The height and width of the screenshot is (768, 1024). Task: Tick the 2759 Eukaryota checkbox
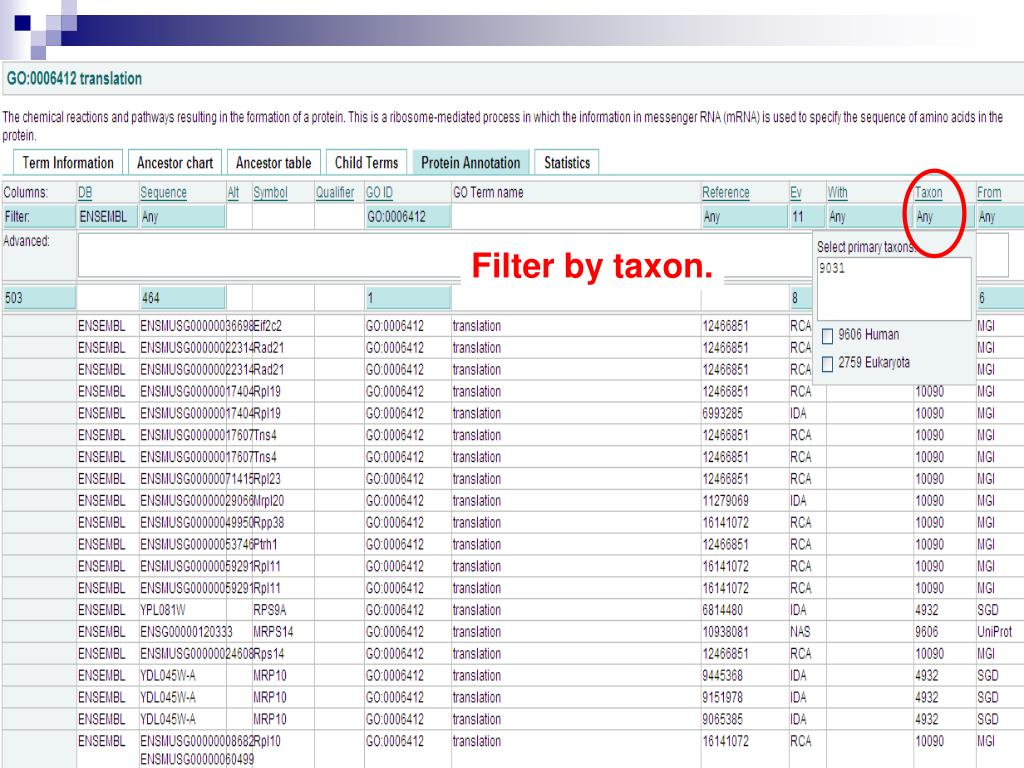[827, 364]
